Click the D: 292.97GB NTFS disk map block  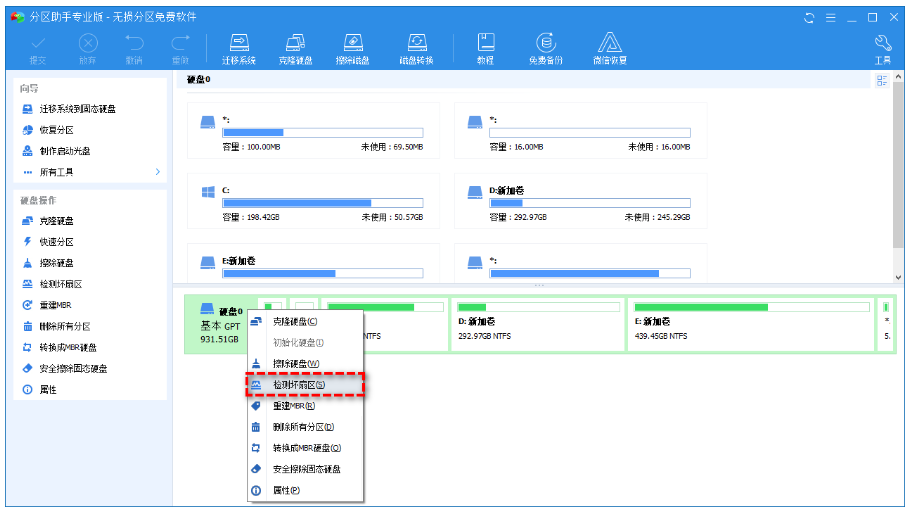tap(538, 325)
